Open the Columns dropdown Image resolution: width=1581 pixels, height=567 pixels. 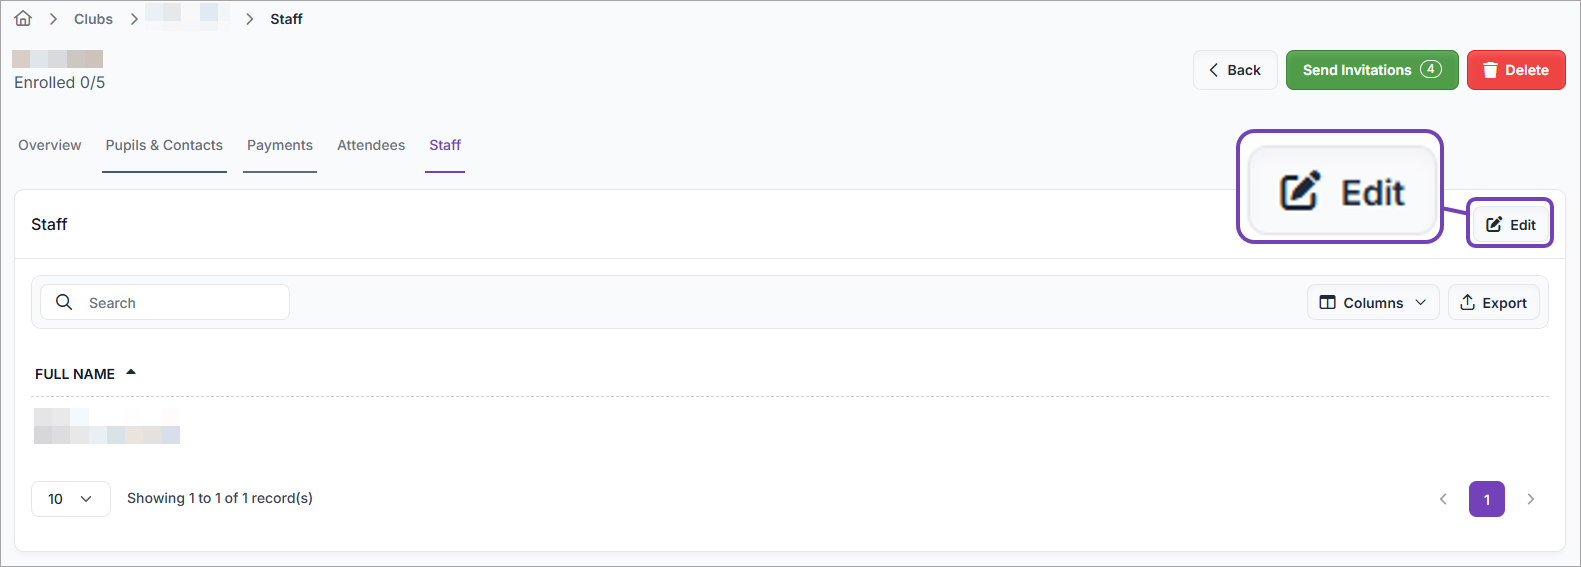click(x=1373, y=302)
